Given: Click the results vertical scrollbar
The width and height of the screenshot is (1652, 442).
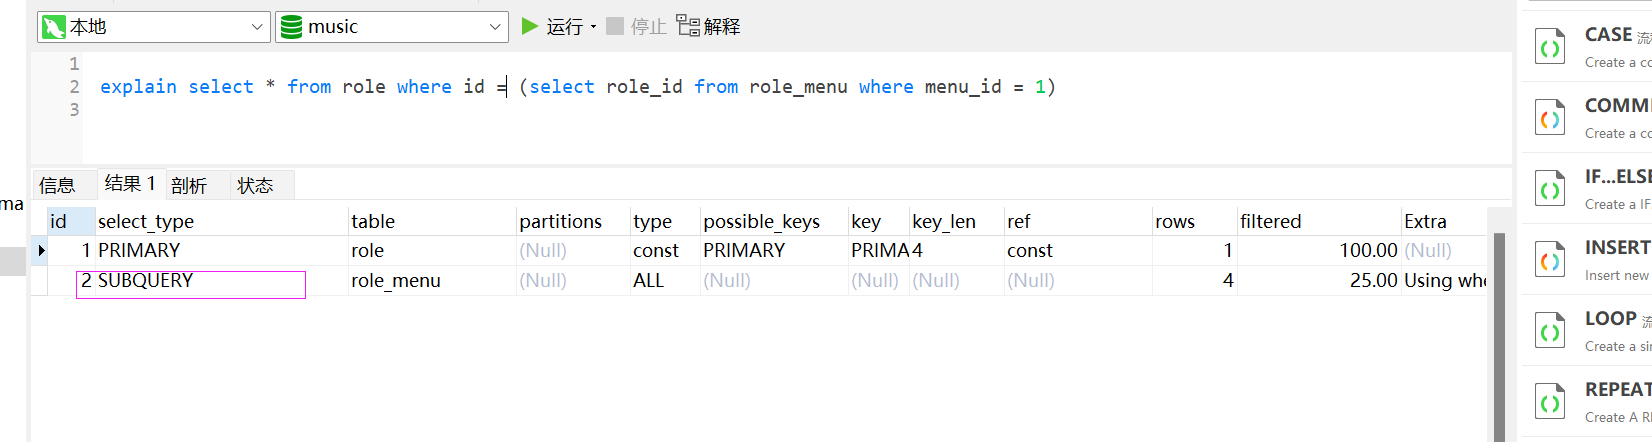Looking at the screenshot, I should tap(1498, 330).
